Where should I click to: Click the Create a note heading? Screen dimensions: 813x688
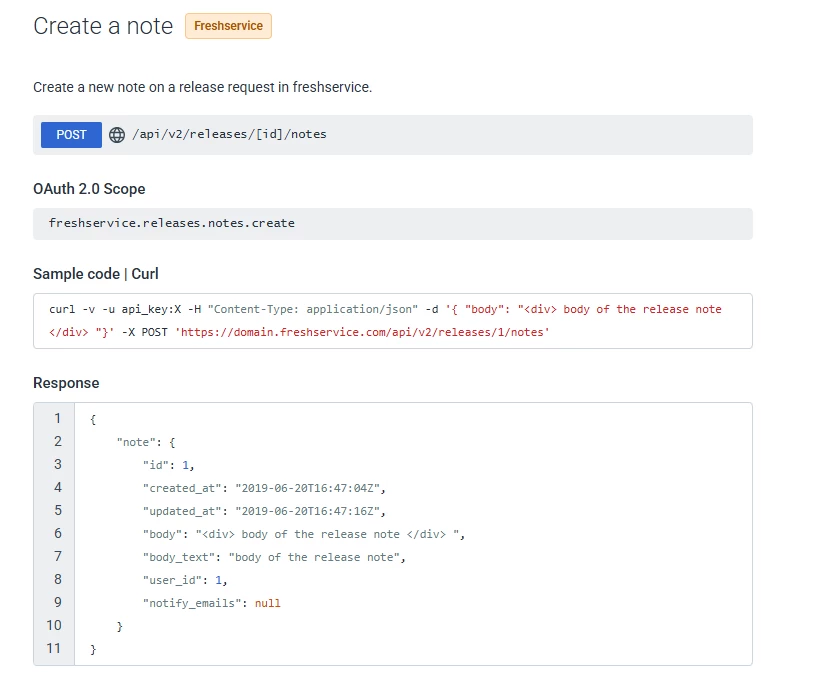103,26
